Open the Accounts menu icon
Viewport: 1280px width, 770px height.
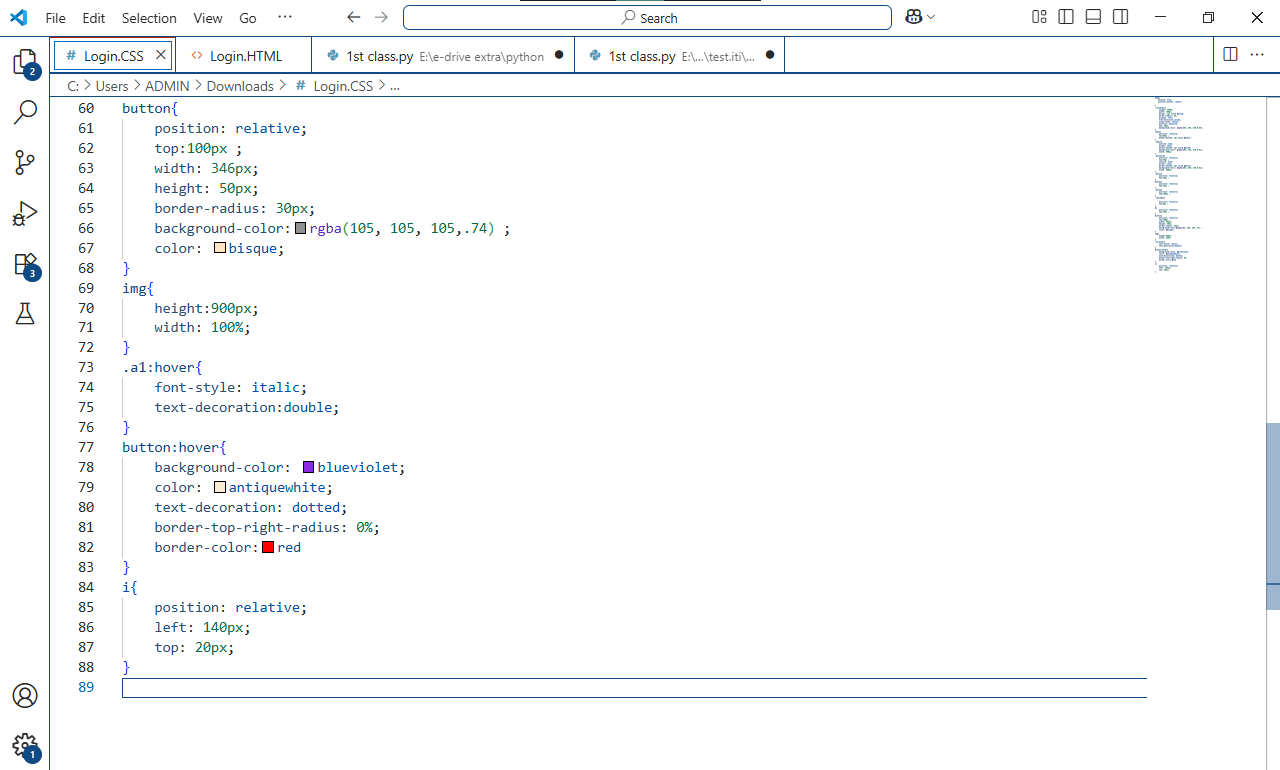click(x=25, y=696)
